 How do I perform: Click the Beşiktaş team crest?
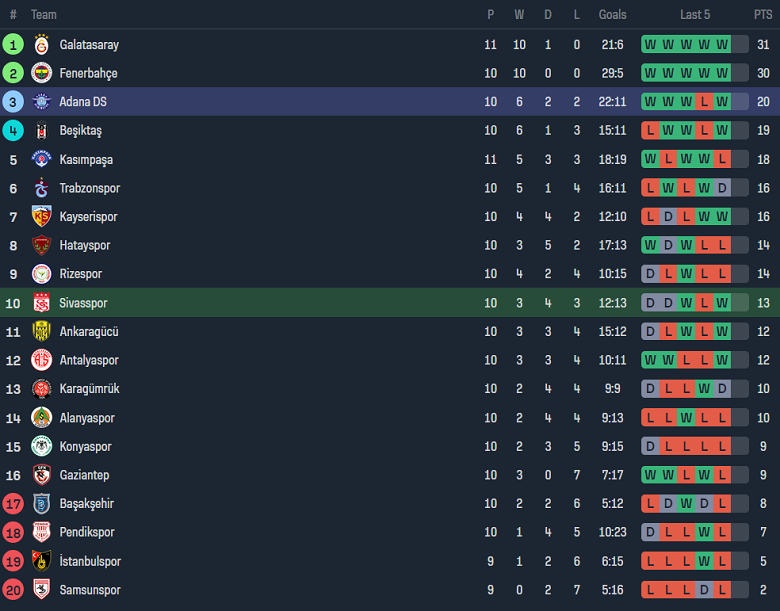41,131
